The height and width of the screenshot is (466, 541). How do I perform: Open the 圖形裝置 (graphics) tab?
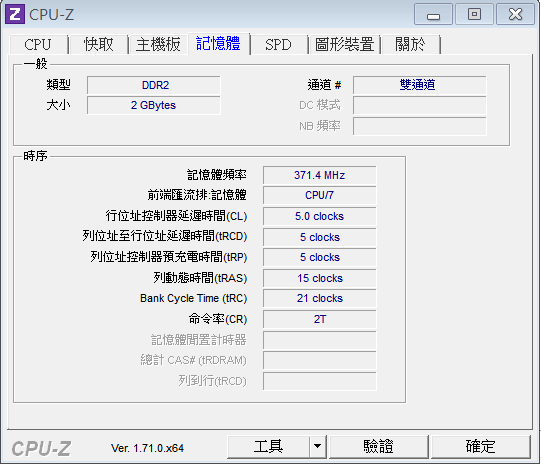[x=344, y=44]
